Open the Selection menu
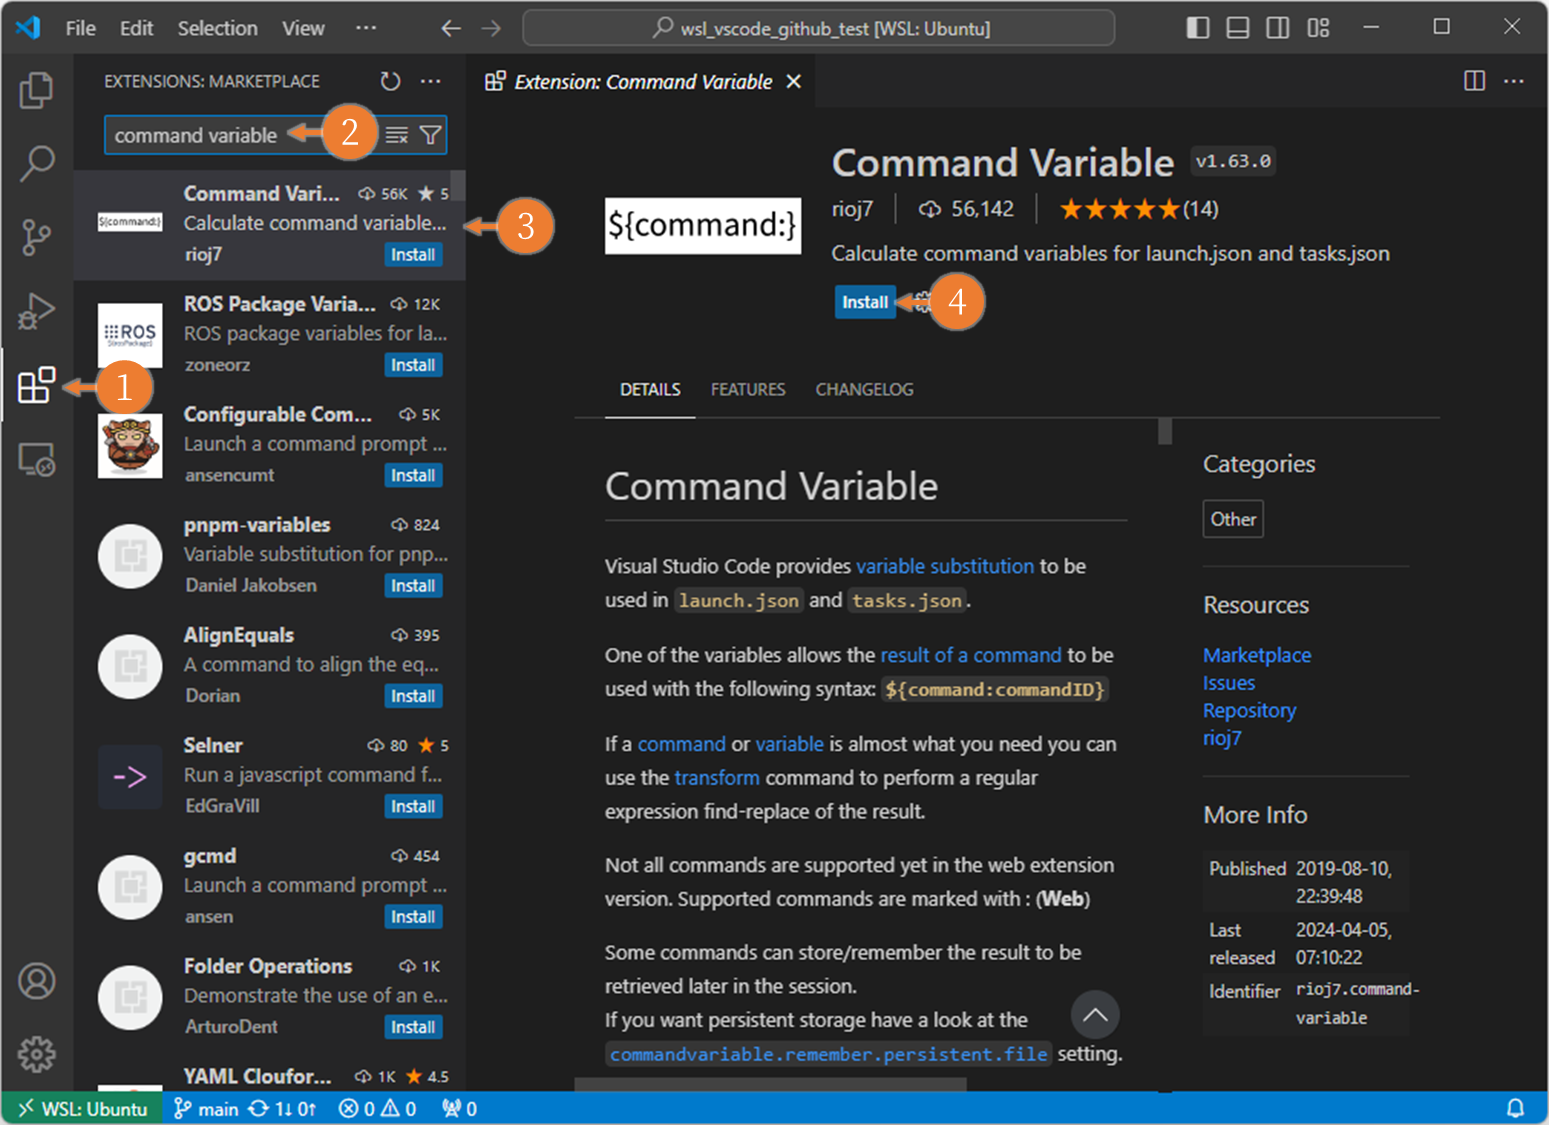The width and height of the screenshot is (1549, 1125). tap(218, 28)
